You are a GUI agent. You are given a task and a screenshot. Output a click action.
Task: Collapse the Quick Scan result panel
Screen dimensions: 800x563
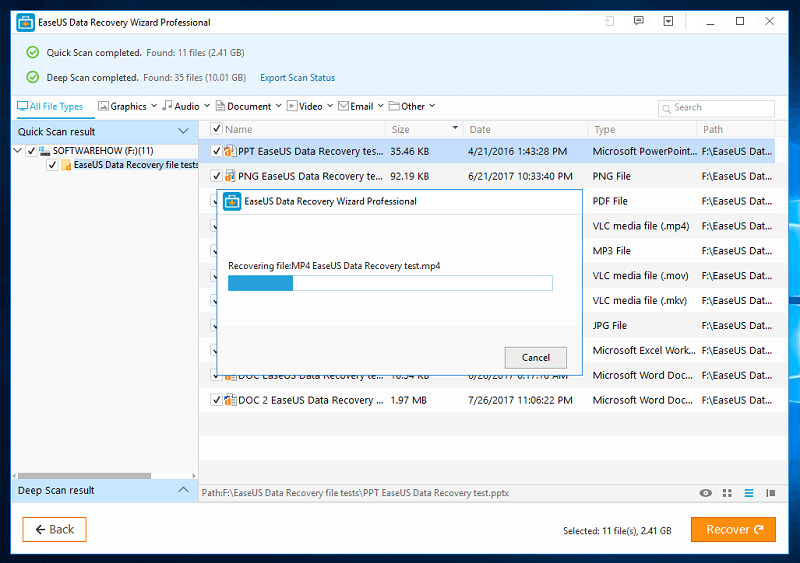tap(184, 131)
